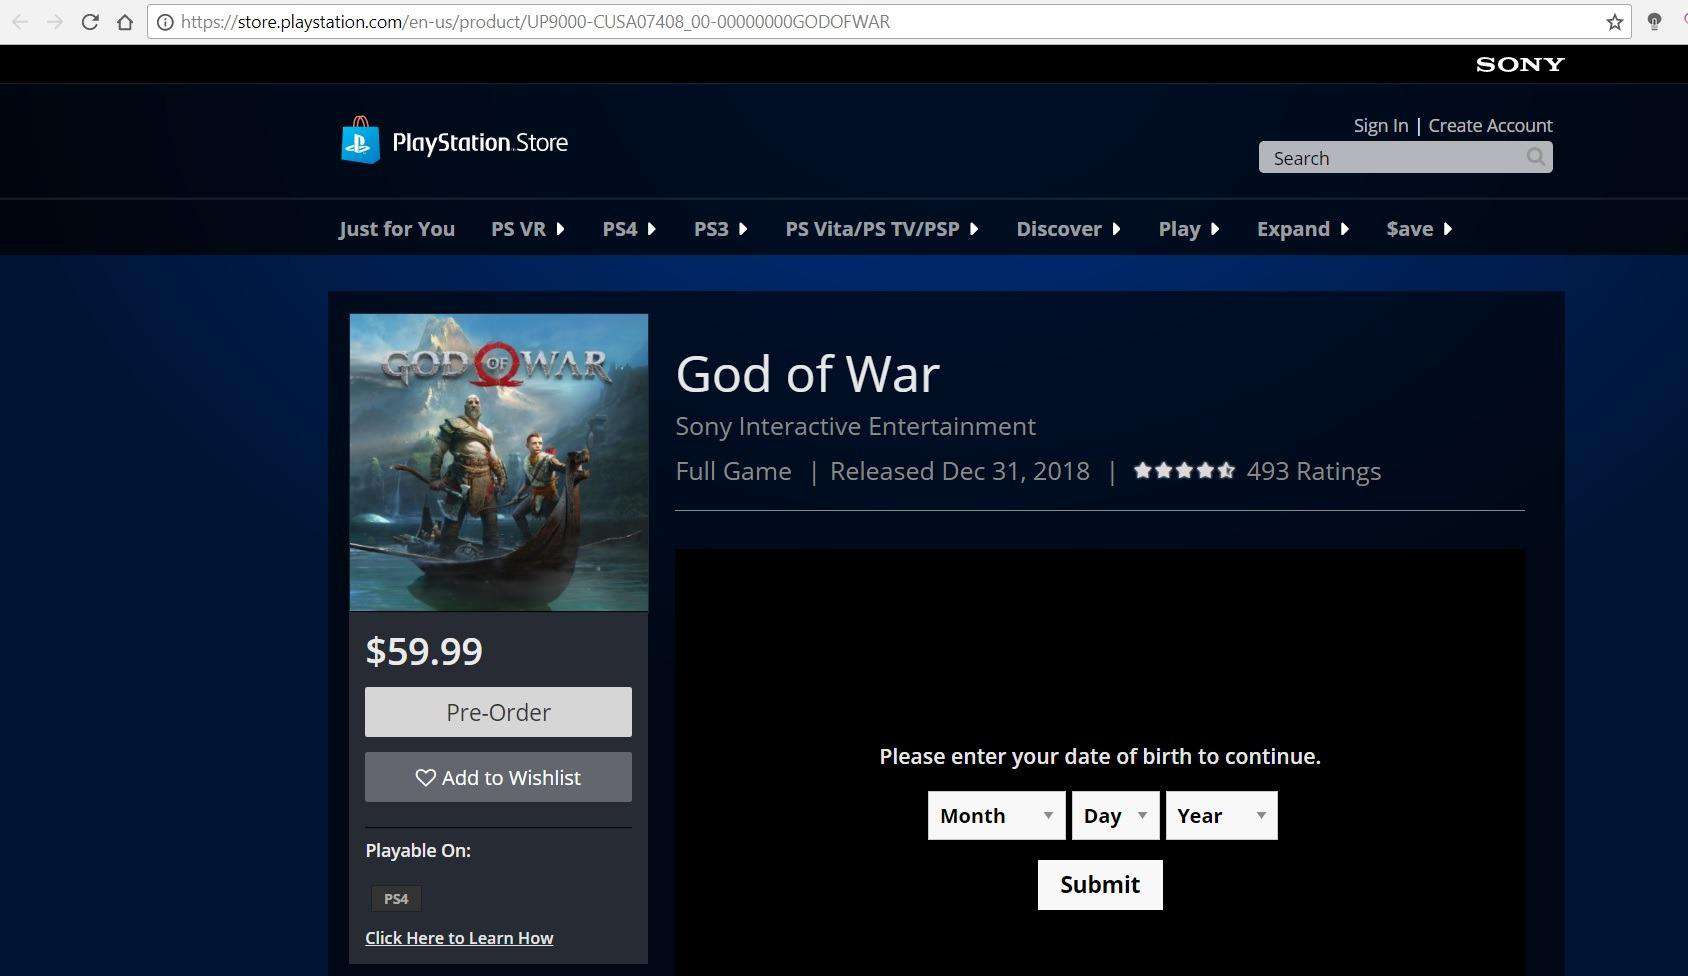The image size is (1688, 976).
Task: Open the Create Account link
Action: pyautogui.click(x=1490, y=125)
